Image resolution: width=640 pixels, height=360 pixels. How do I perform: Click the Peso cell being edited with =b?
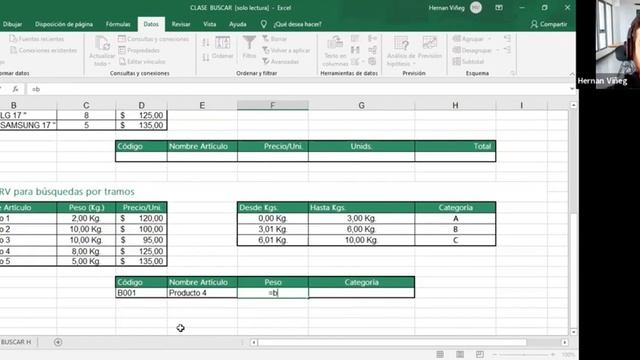pos(273,293)
